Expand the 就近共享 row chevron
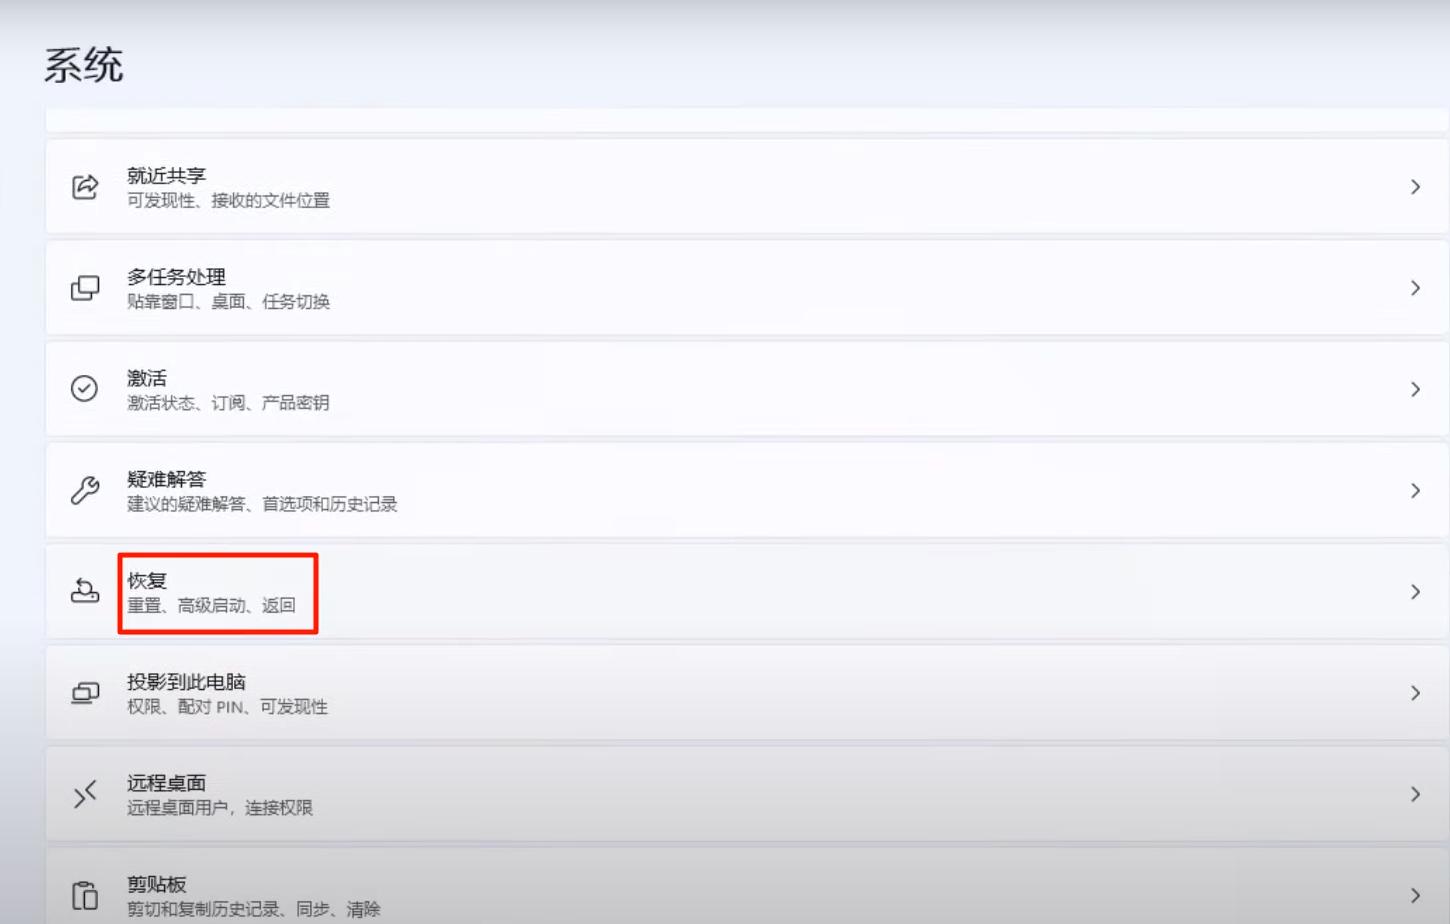 click(1415, 187)
